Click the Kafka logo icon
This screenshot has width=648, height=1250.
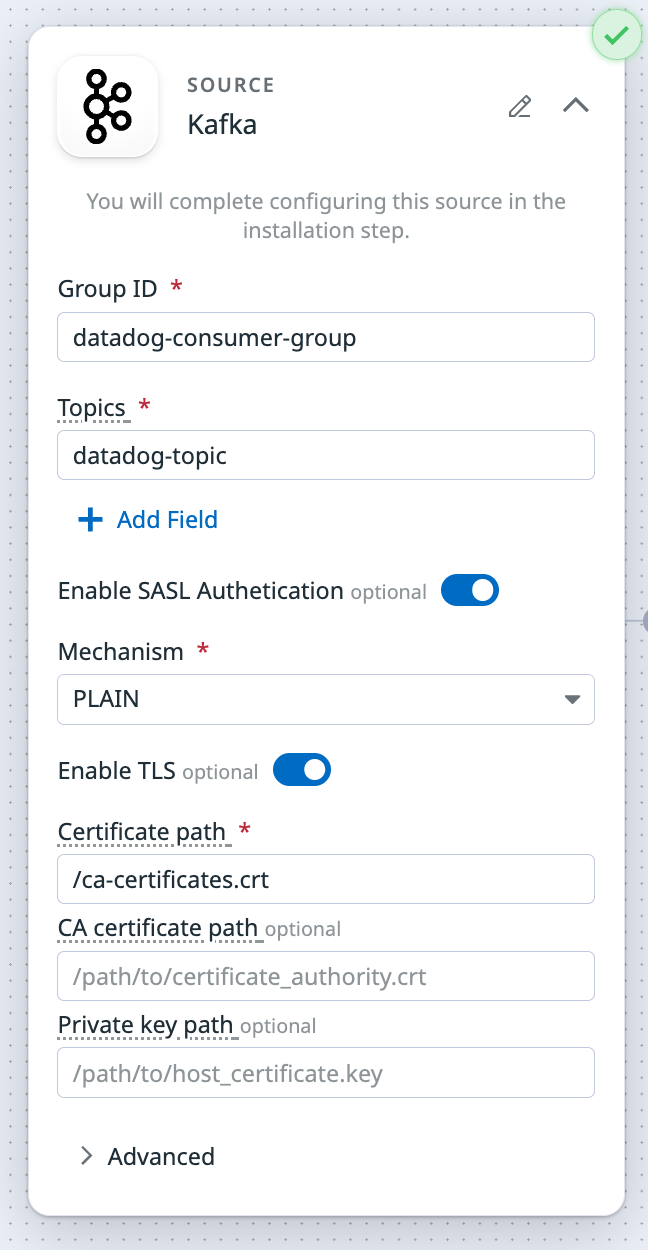pos(108,106)
